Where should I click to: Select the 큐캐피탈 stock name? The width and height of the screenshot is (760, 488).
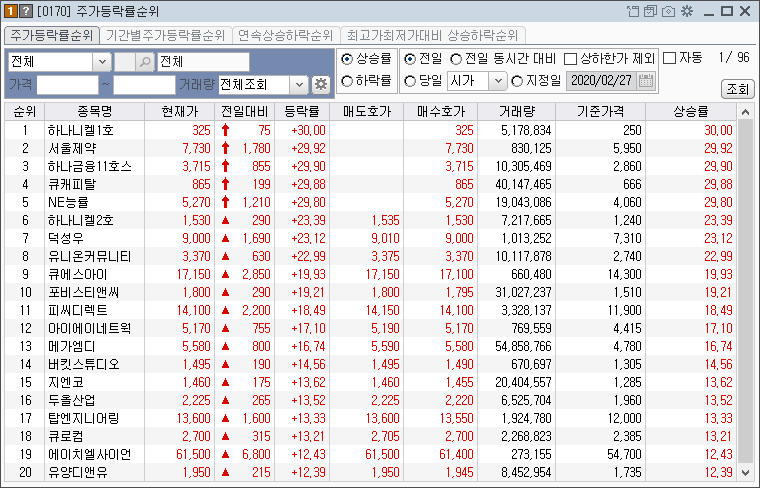72,184
